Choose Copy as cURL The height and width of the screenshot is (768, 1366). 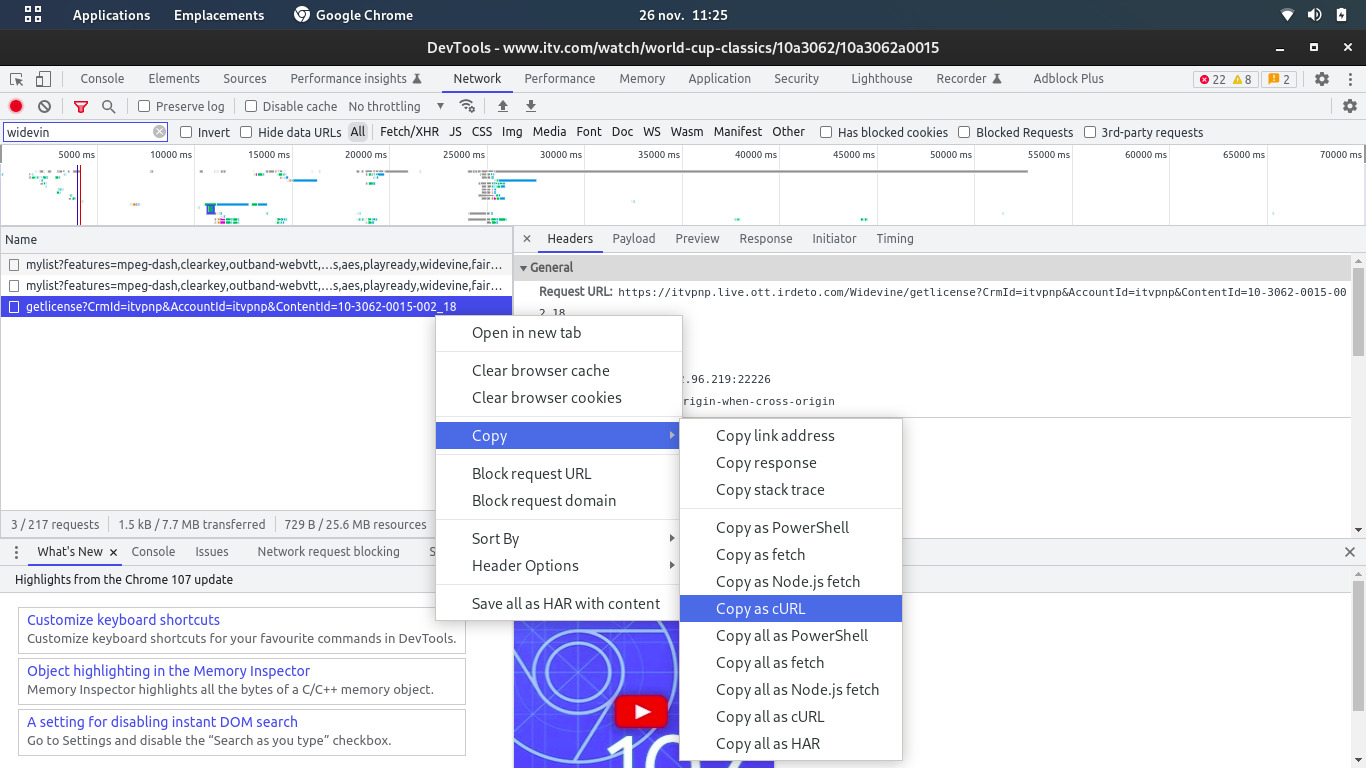coord(791,608)
